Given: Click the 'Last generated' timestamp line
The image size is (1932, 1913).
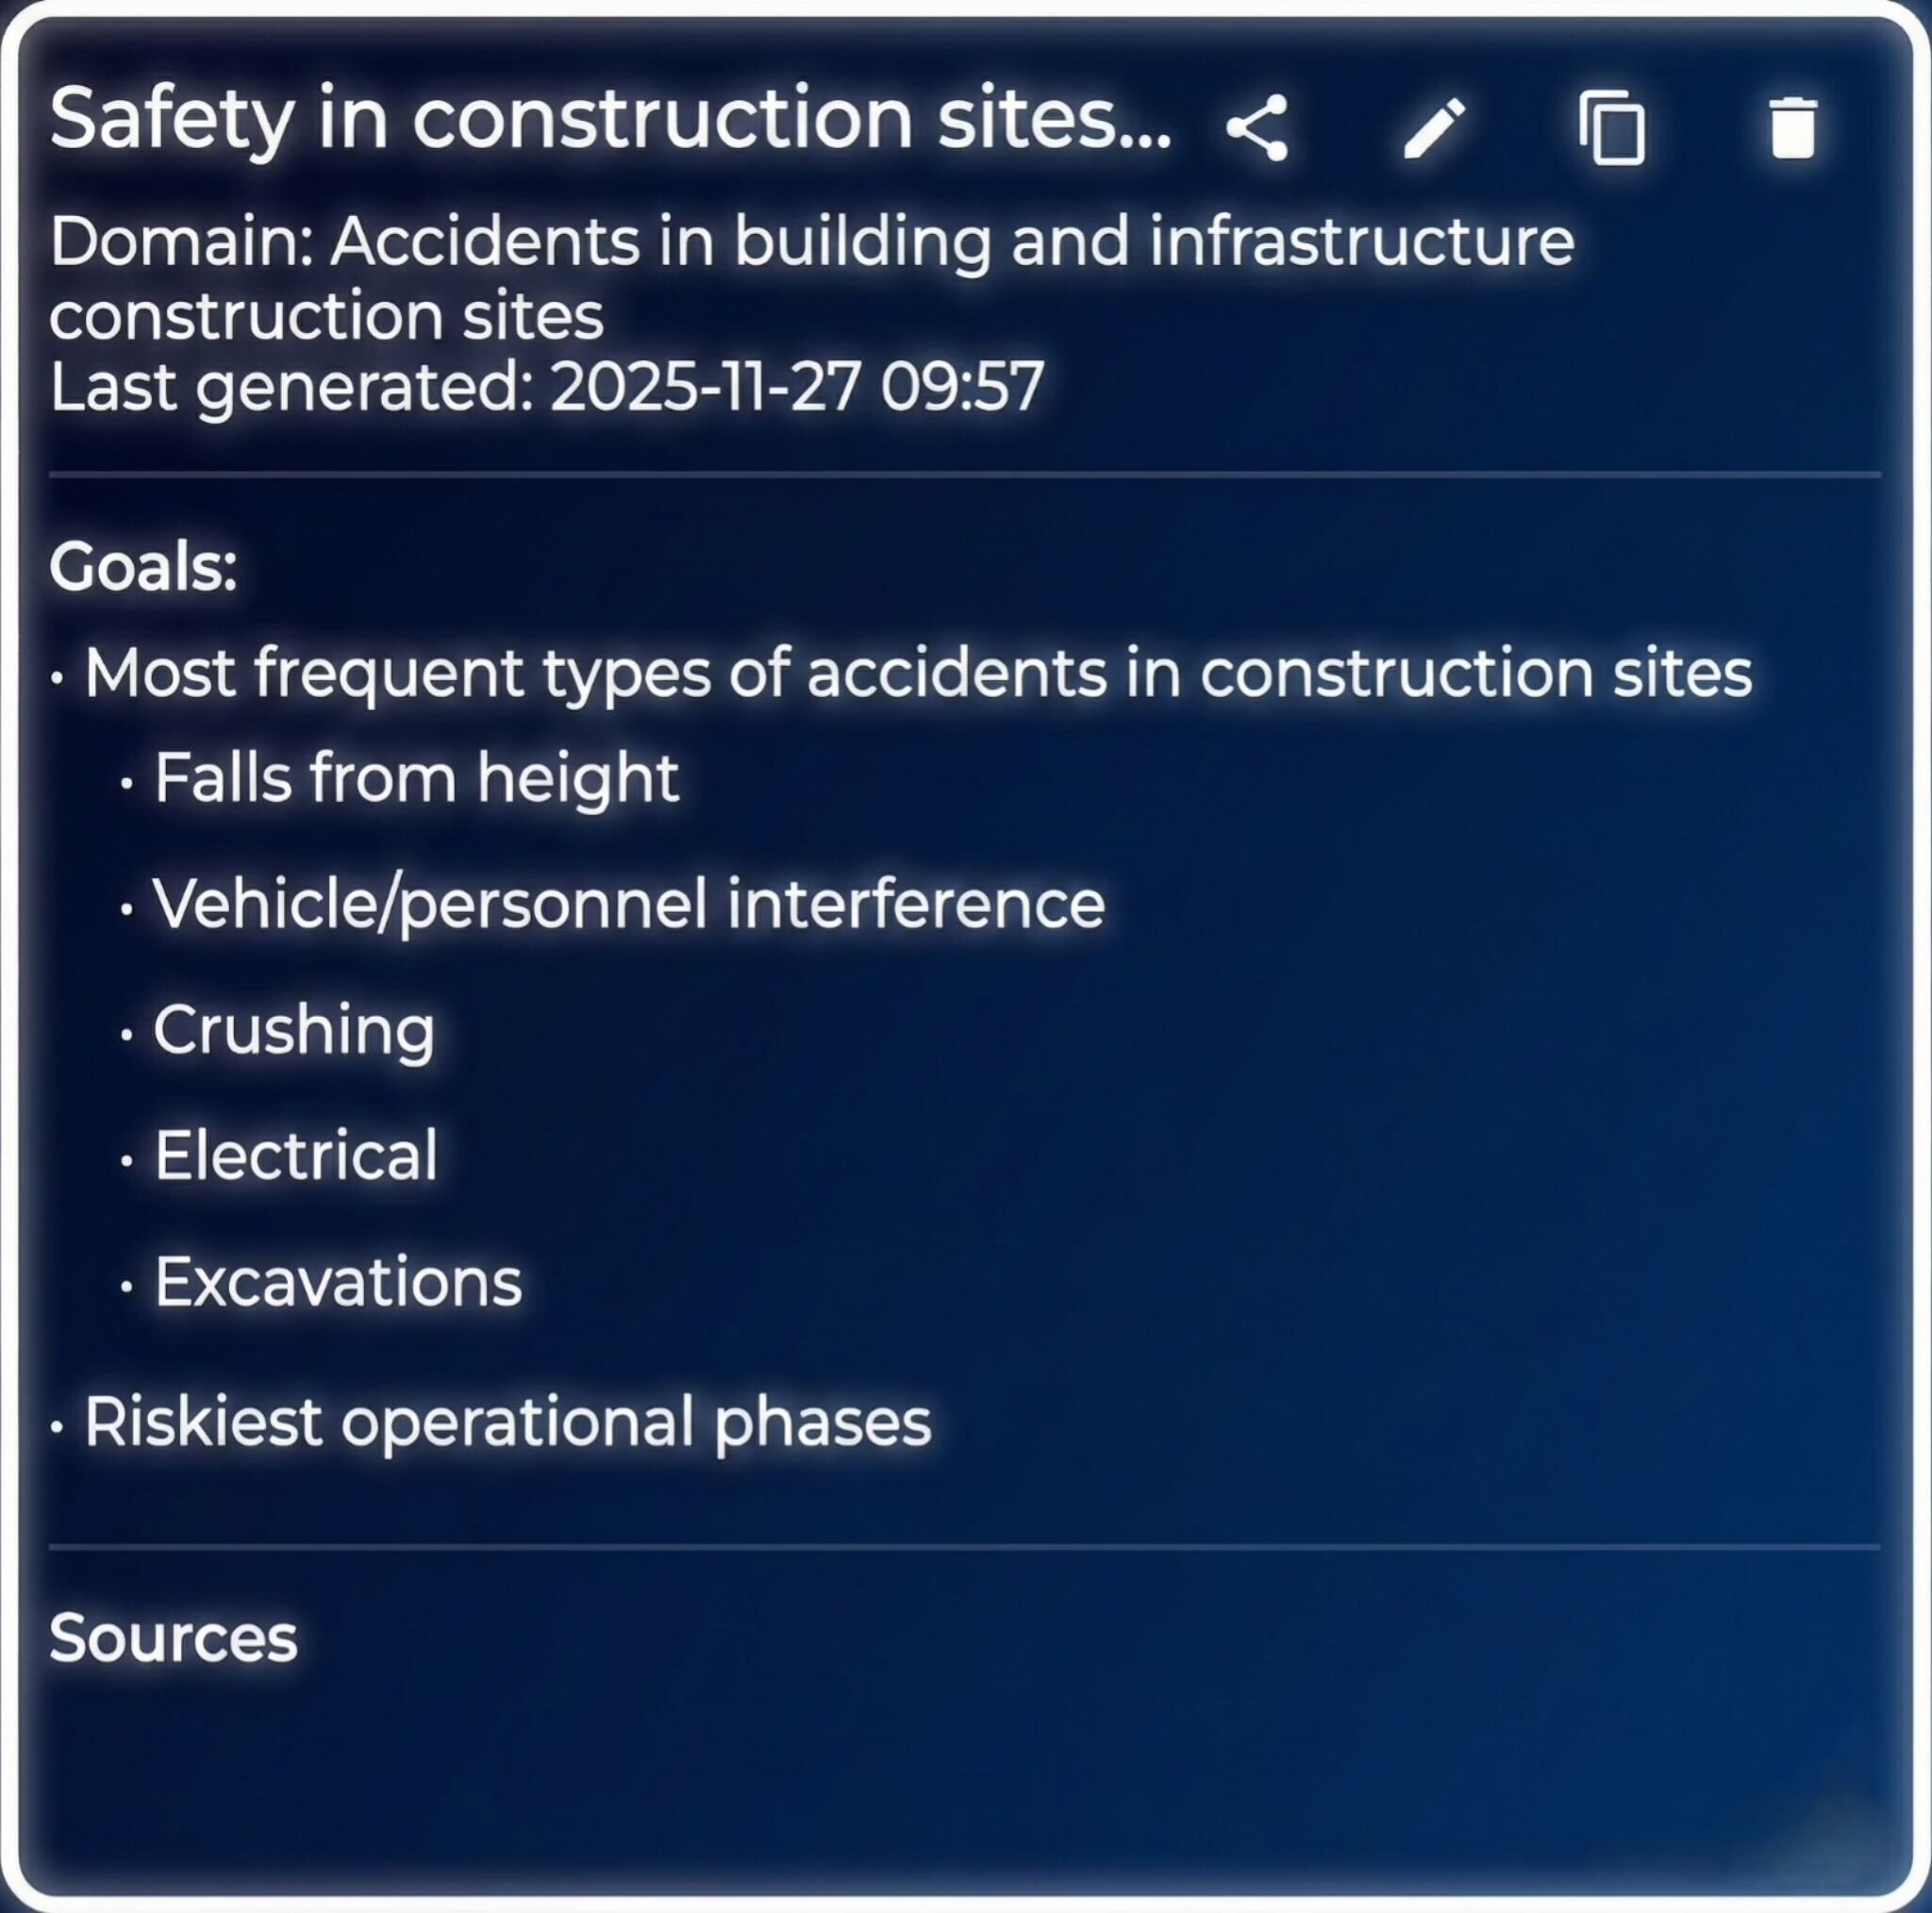Looking at the screenshot, I should [547, 388].
